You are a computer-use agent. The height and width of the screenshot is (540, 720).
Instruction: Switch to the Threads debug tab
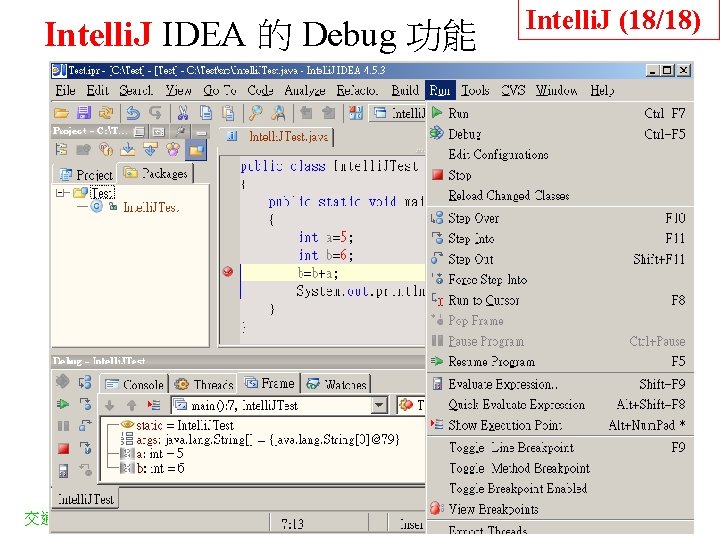204,384
